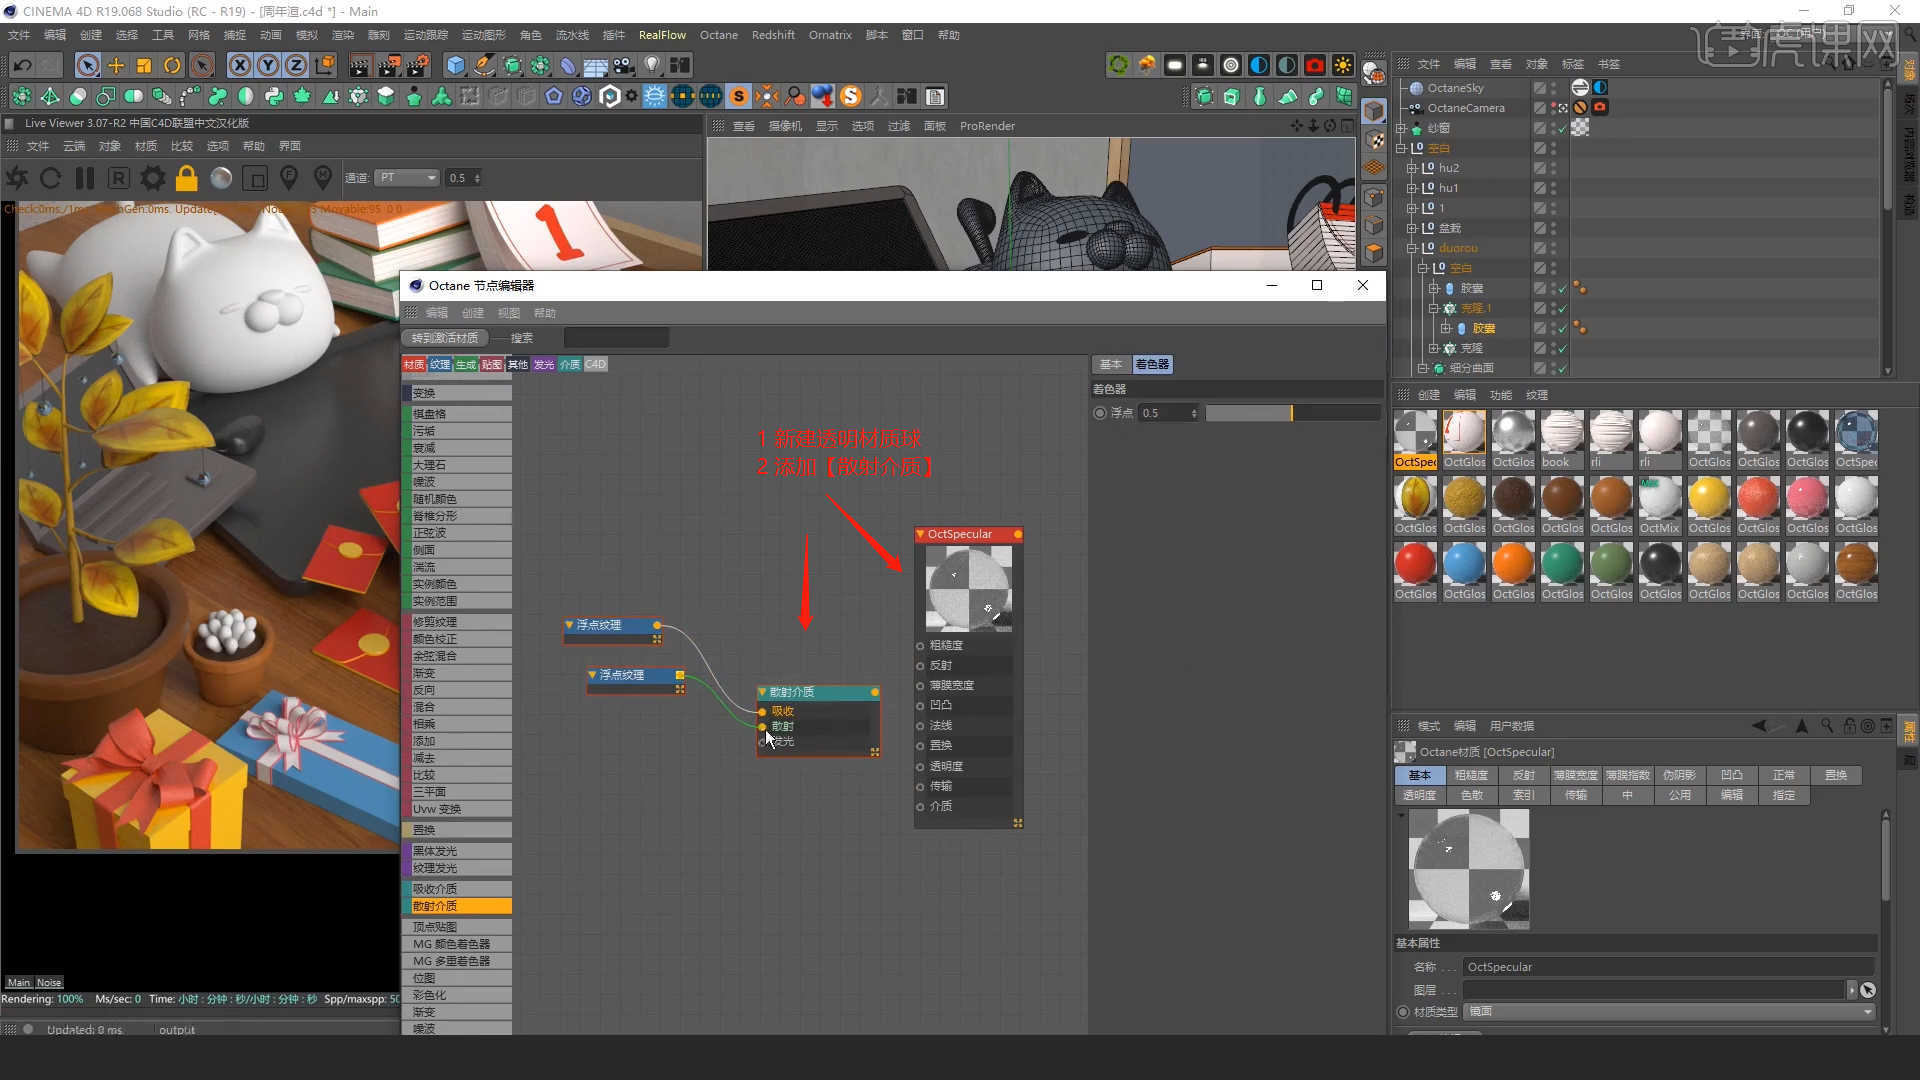This screenshot has width=1920, height=1080.
Task: Click the render to picture viewer icon
Action: pos(388,66)
